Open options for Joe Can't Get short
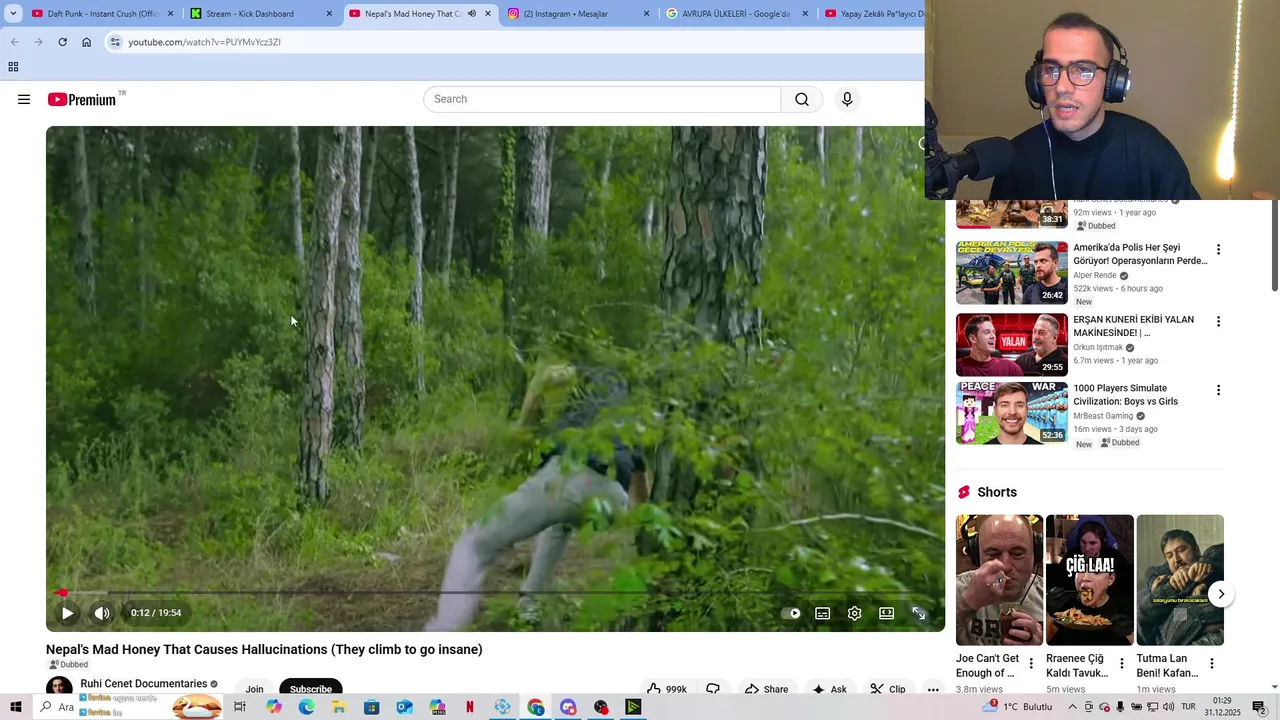This screenshot has width=1280, height=720. pyautogui.click(x=1031, y=663)
